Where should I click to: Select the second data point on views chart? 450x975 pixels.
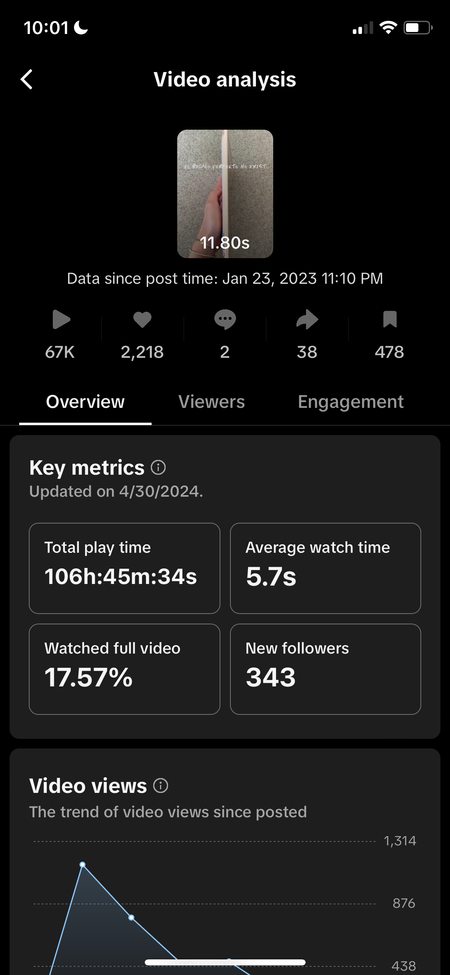pos(131,917)
